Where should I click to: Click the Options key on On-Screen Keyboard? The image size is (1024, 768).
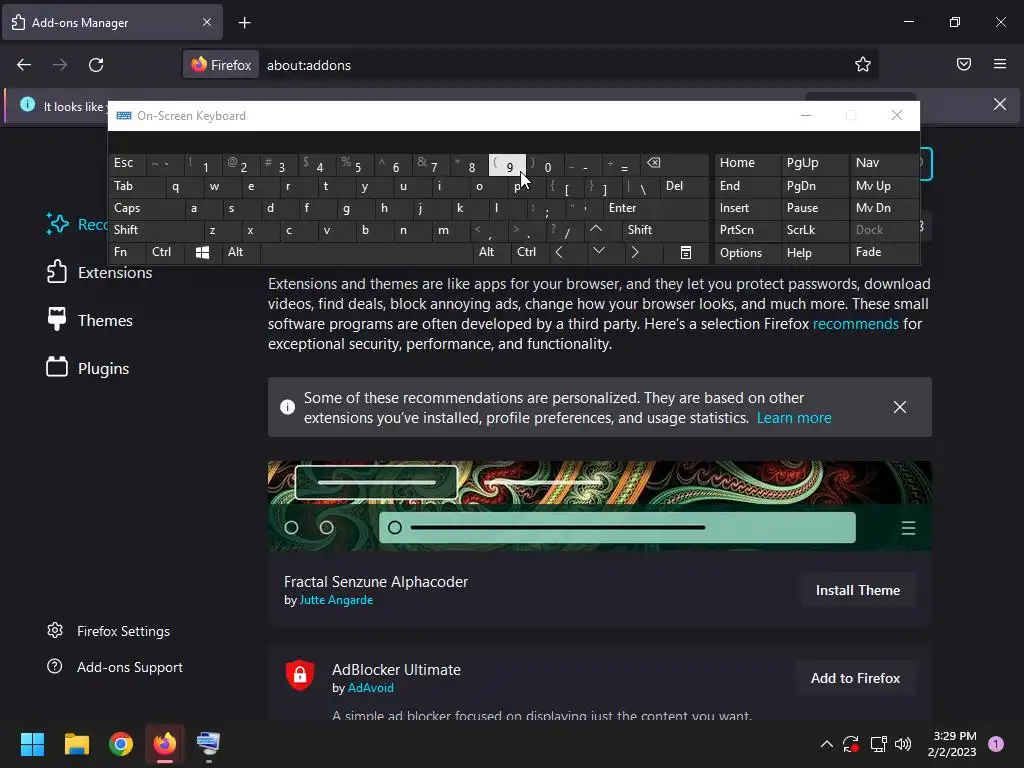[x=747, y=253]
